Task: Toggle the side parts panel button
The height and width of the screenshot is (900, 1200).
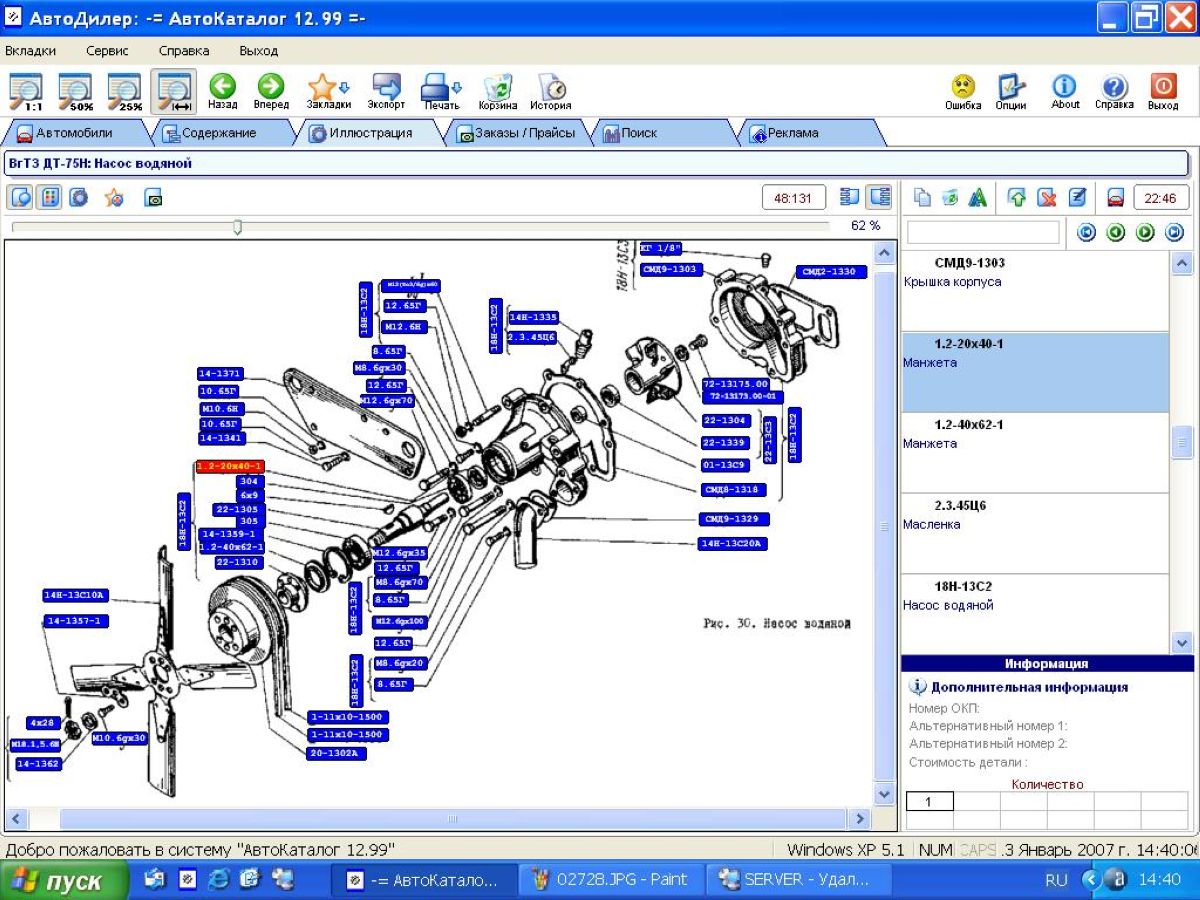Action: click(879, 197)
